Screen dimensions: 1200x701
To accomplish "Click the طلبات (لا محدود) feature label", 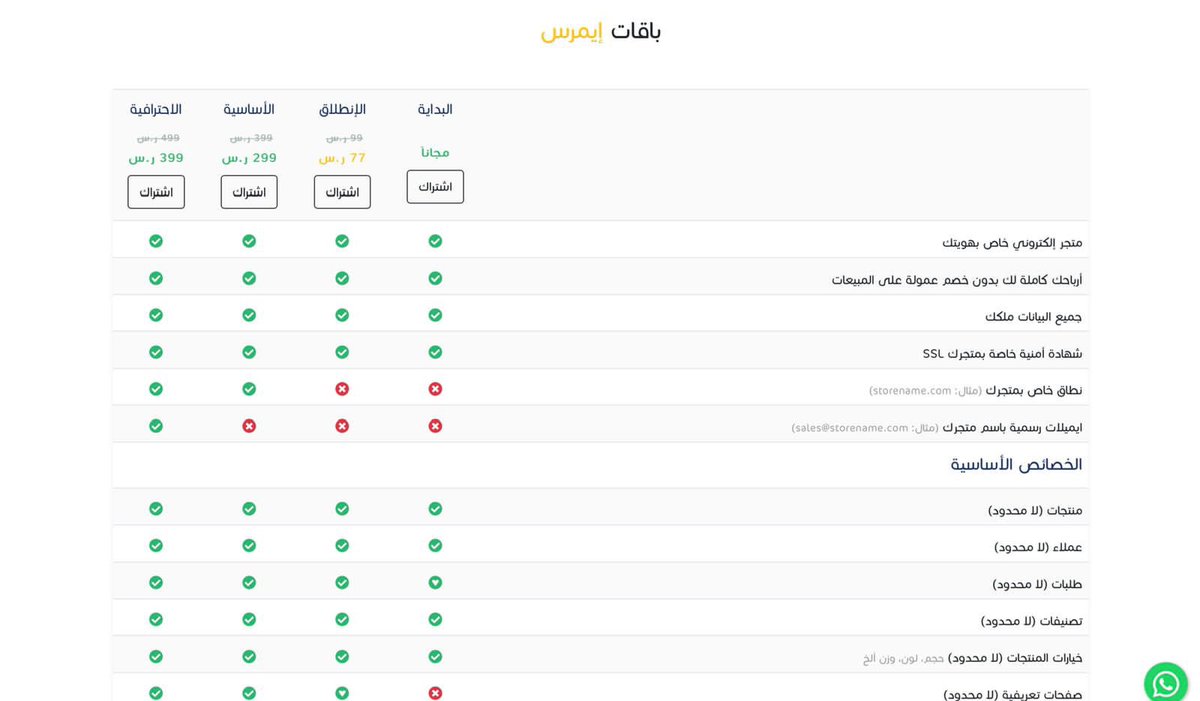I will (1037, 584).
